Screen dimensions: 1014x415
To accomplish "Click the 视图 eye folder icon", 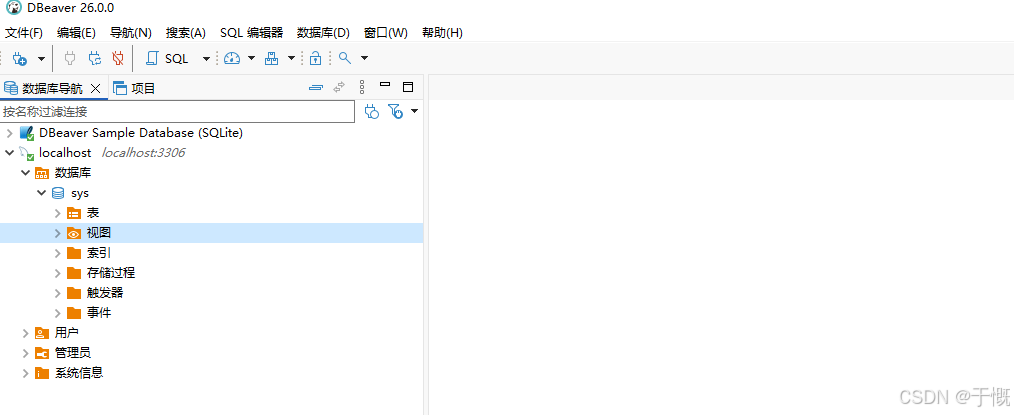I will point(74,233).
